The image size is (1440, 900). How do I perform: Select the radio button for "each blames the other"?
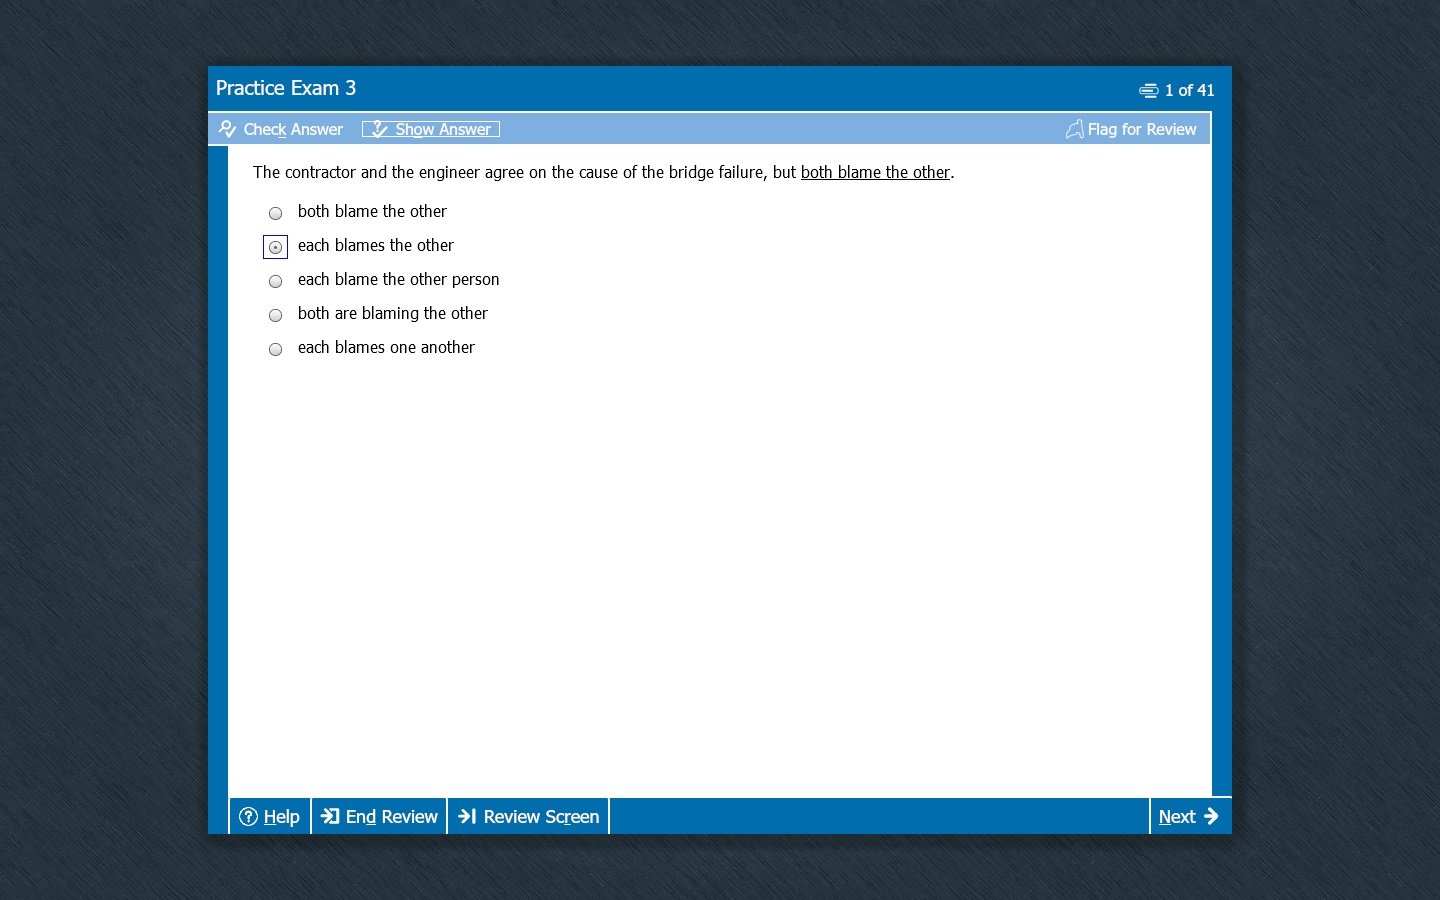275,247
